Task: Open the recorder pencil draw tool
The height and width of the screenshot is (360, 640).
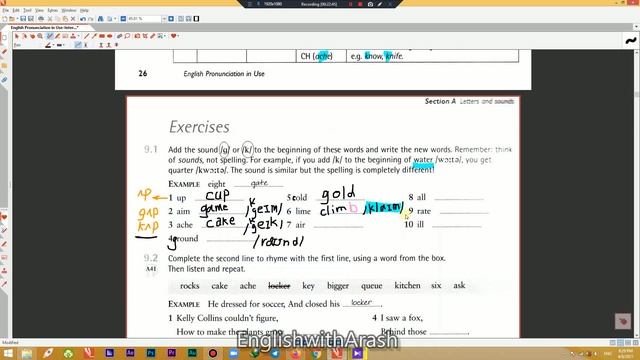Action: [x=380, y=4]
